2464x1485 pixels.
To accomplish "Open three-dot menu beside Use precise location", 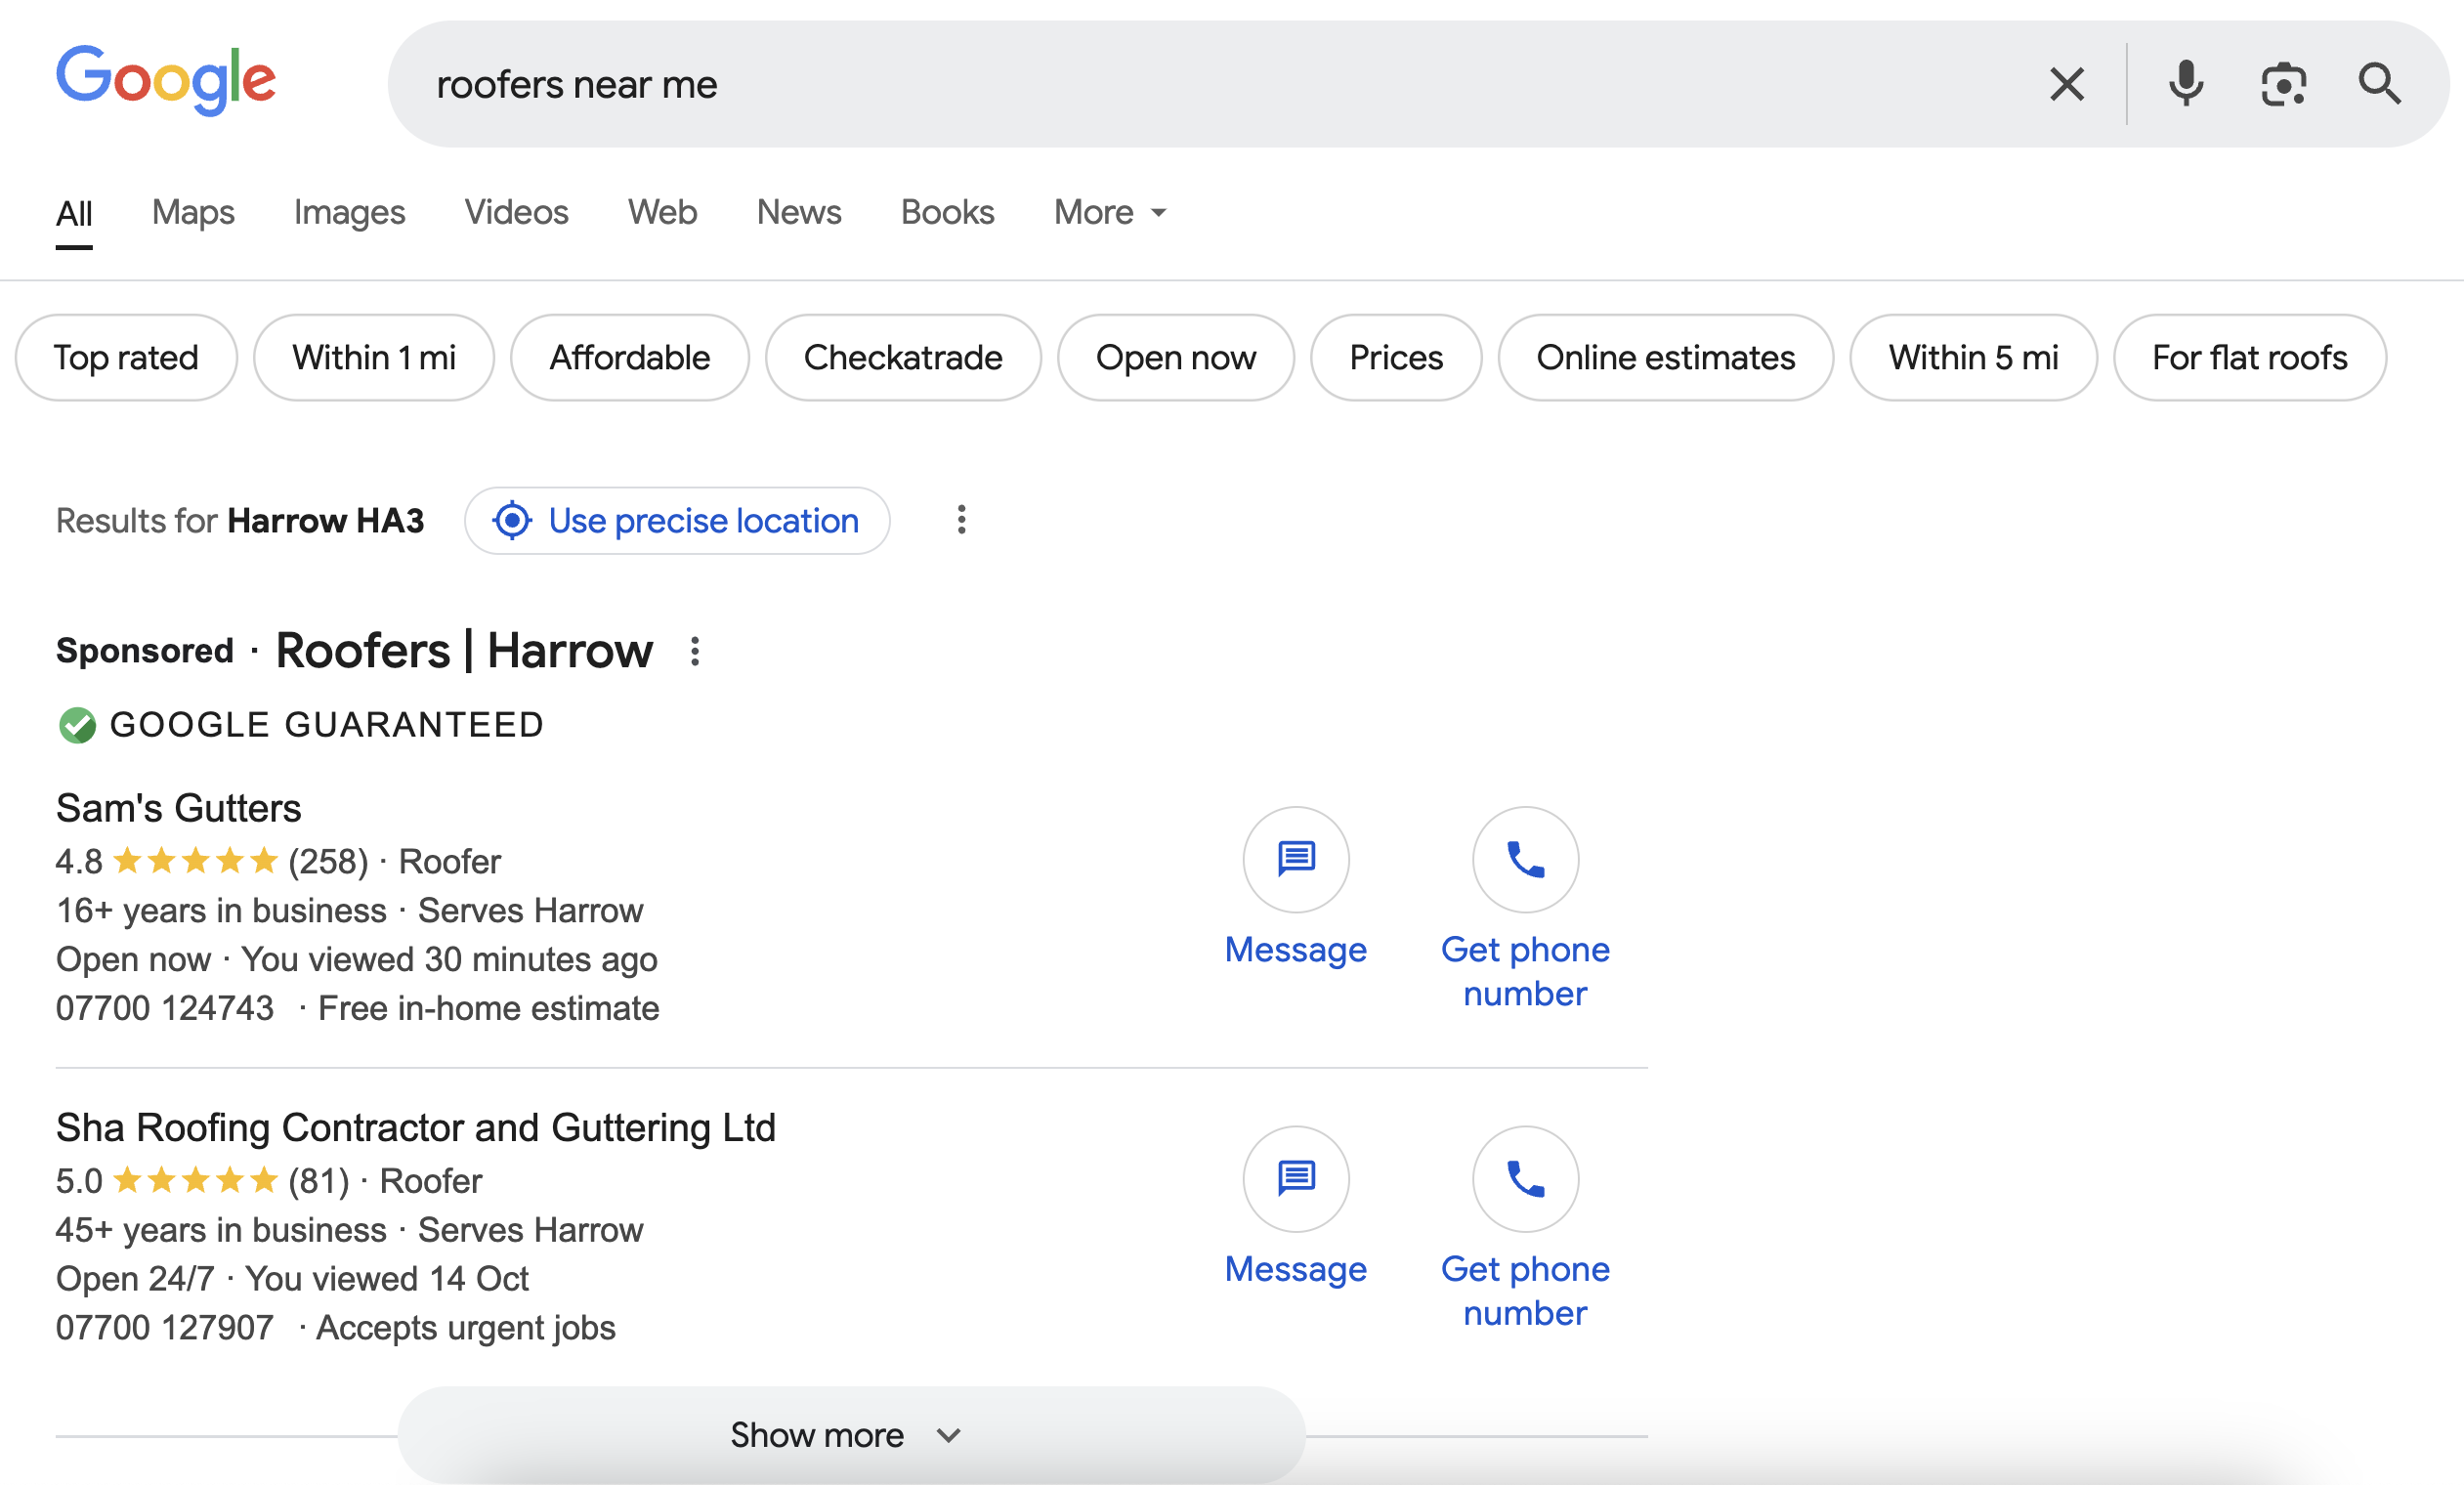I will [x=961, y=520].
